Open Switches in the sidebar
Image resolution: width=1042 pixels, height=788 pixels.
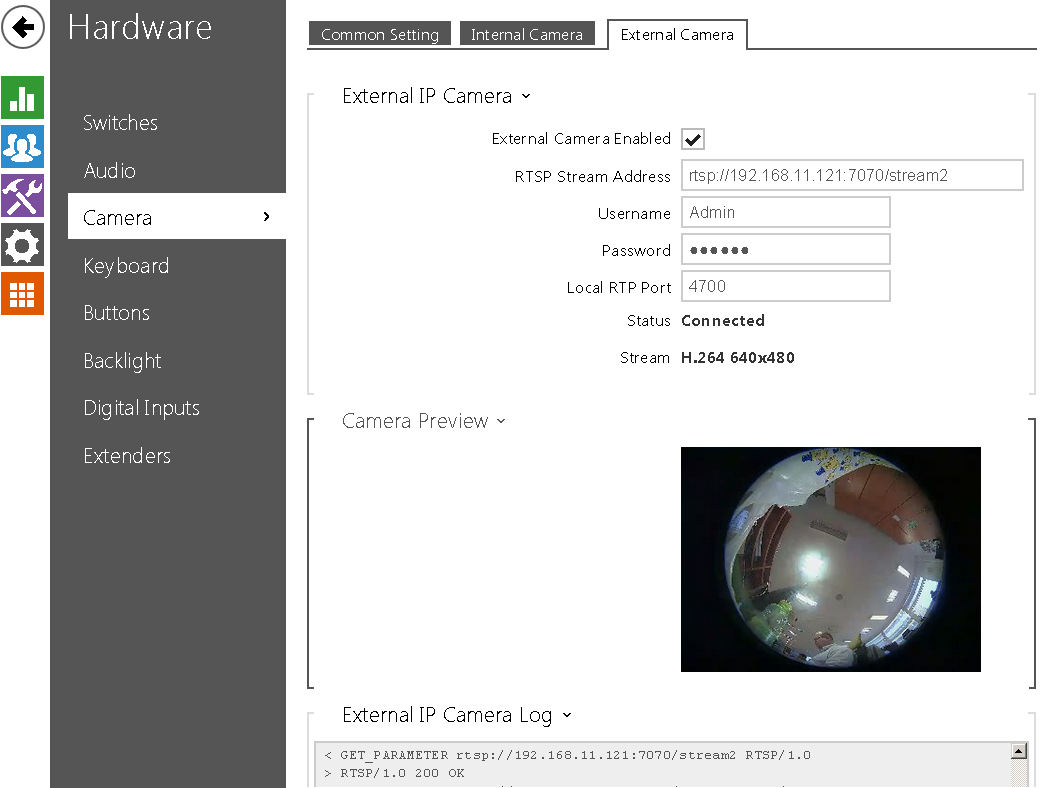(x=120, y=123)
